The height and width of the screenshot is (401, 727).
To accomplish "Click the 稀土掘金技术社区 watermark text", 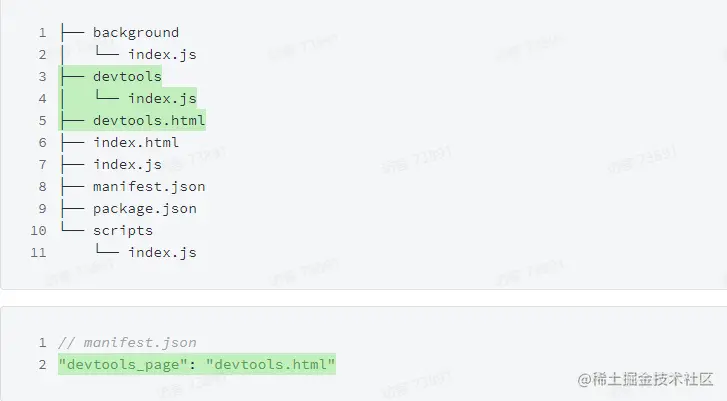I will (x=656, y=378).
